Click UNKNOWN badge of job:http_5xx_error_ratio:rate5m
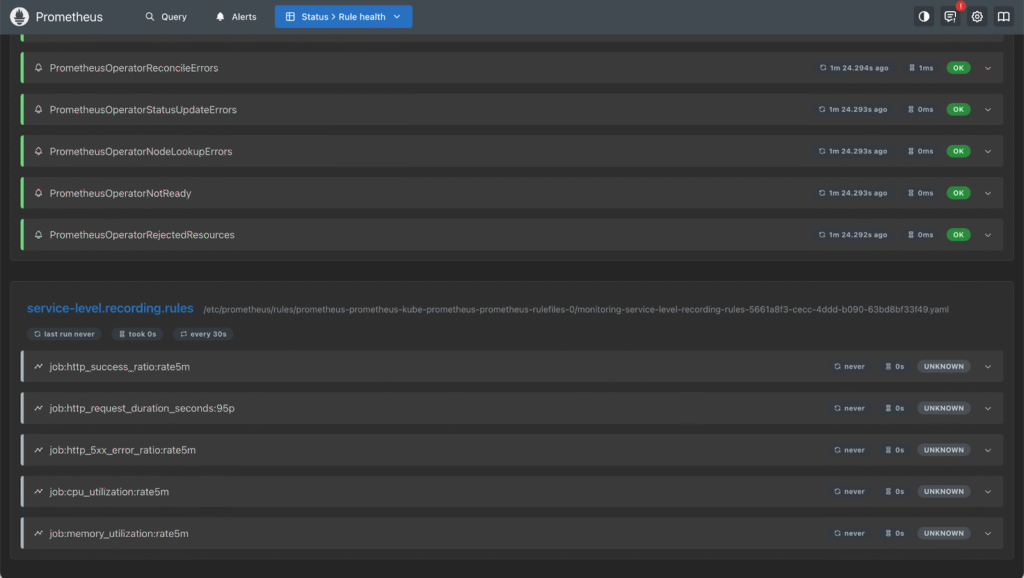This screenshot has width=1024, height=578. (944, 450)
